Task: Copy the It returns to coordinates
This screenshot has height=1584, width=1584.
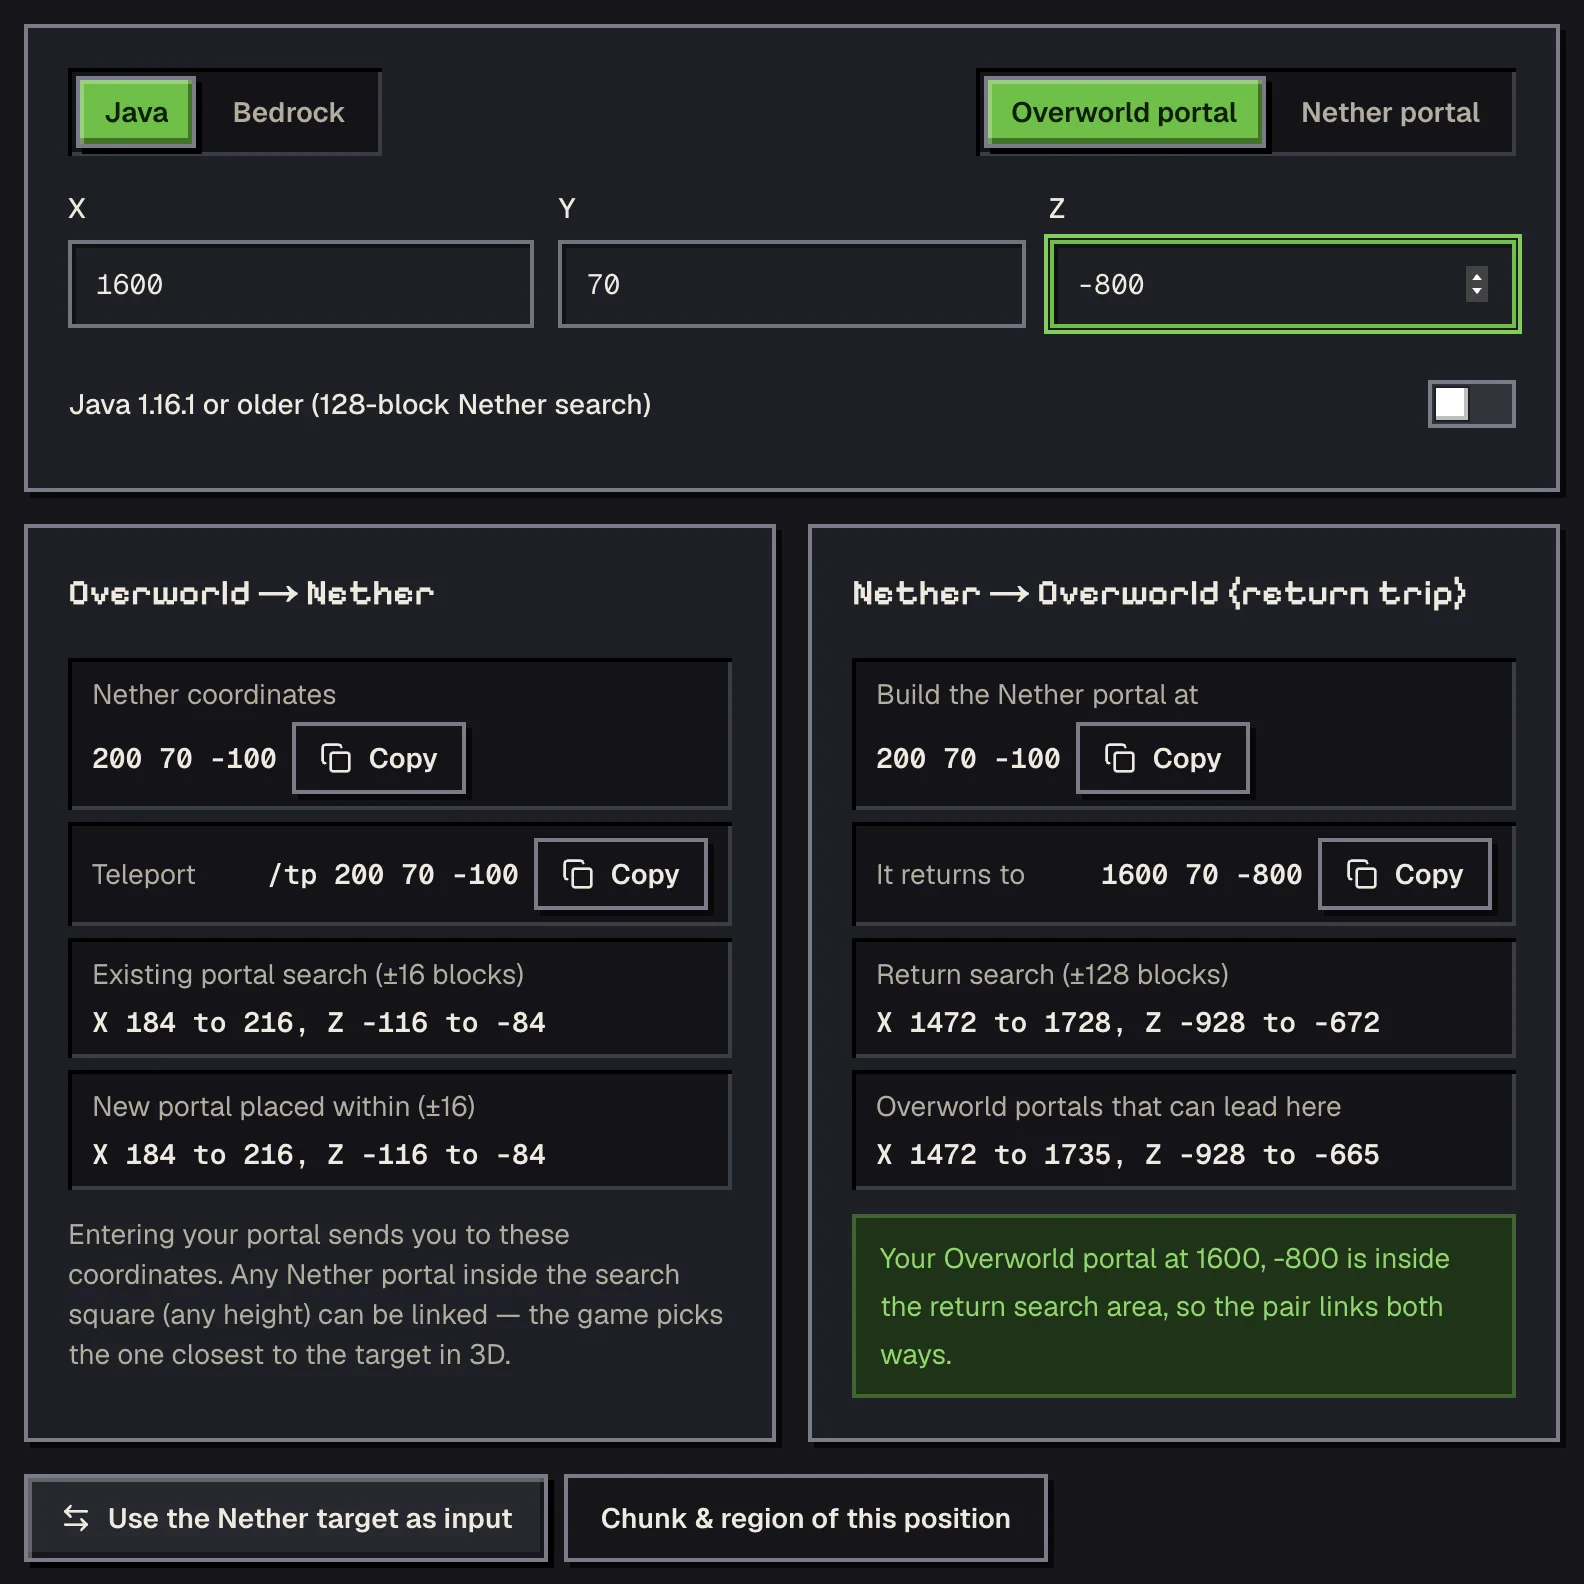Action: (x=1405, y=874)
